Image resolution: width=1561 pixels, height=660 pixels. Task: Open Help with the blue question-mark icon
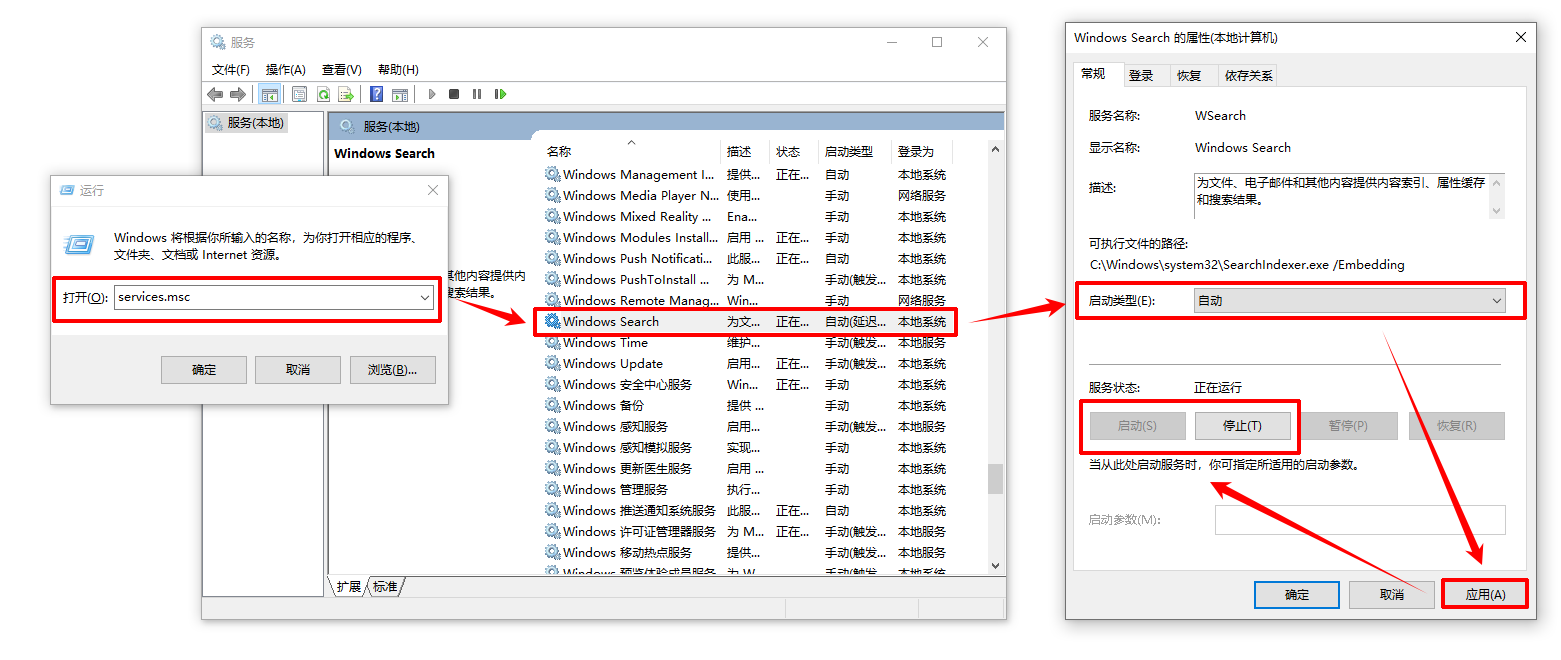[376, 94]
